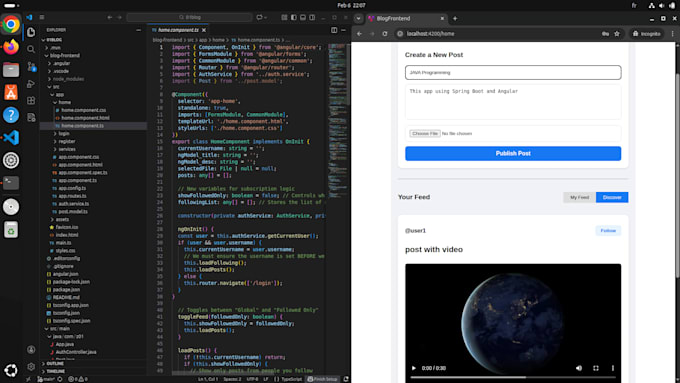The image size is (680, 383).
Task: Open app.routes.ts in Explorer
Action: 72,196
